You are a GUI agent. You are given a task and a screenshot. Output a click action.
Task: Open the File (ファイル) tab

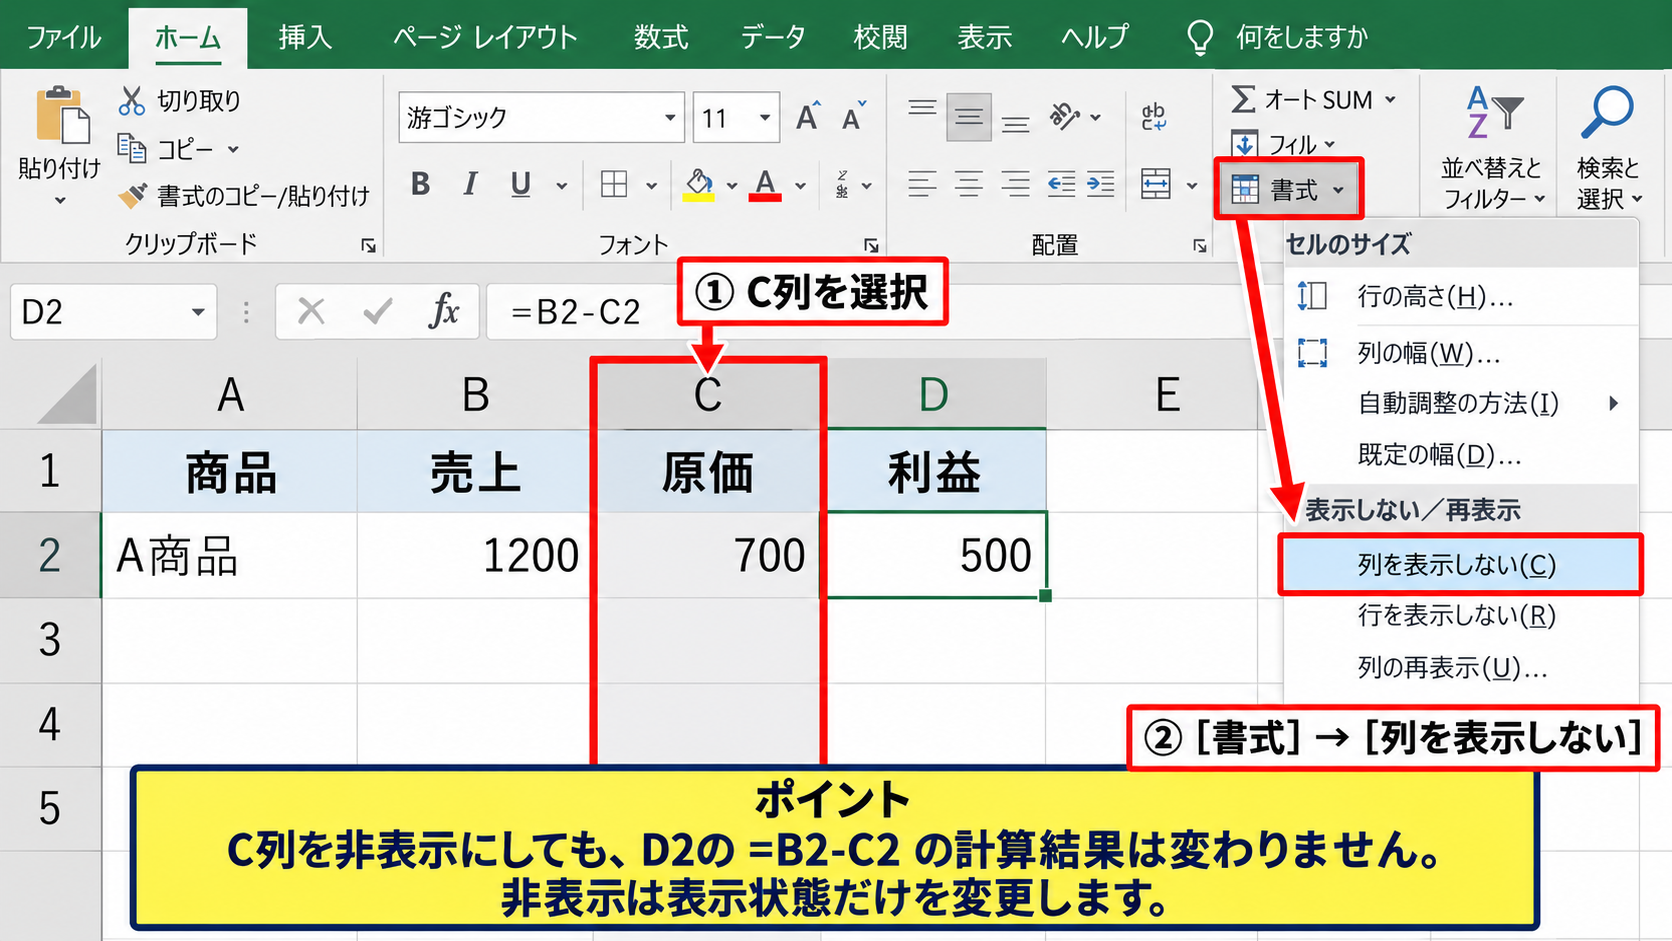[x=64, y=37]
